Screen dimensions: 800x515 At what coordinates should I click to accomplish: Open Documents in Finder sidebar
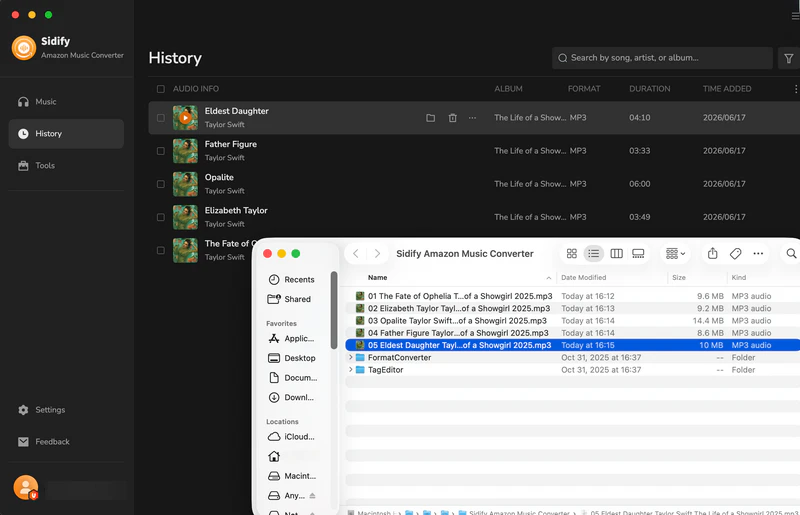point(293,378)
